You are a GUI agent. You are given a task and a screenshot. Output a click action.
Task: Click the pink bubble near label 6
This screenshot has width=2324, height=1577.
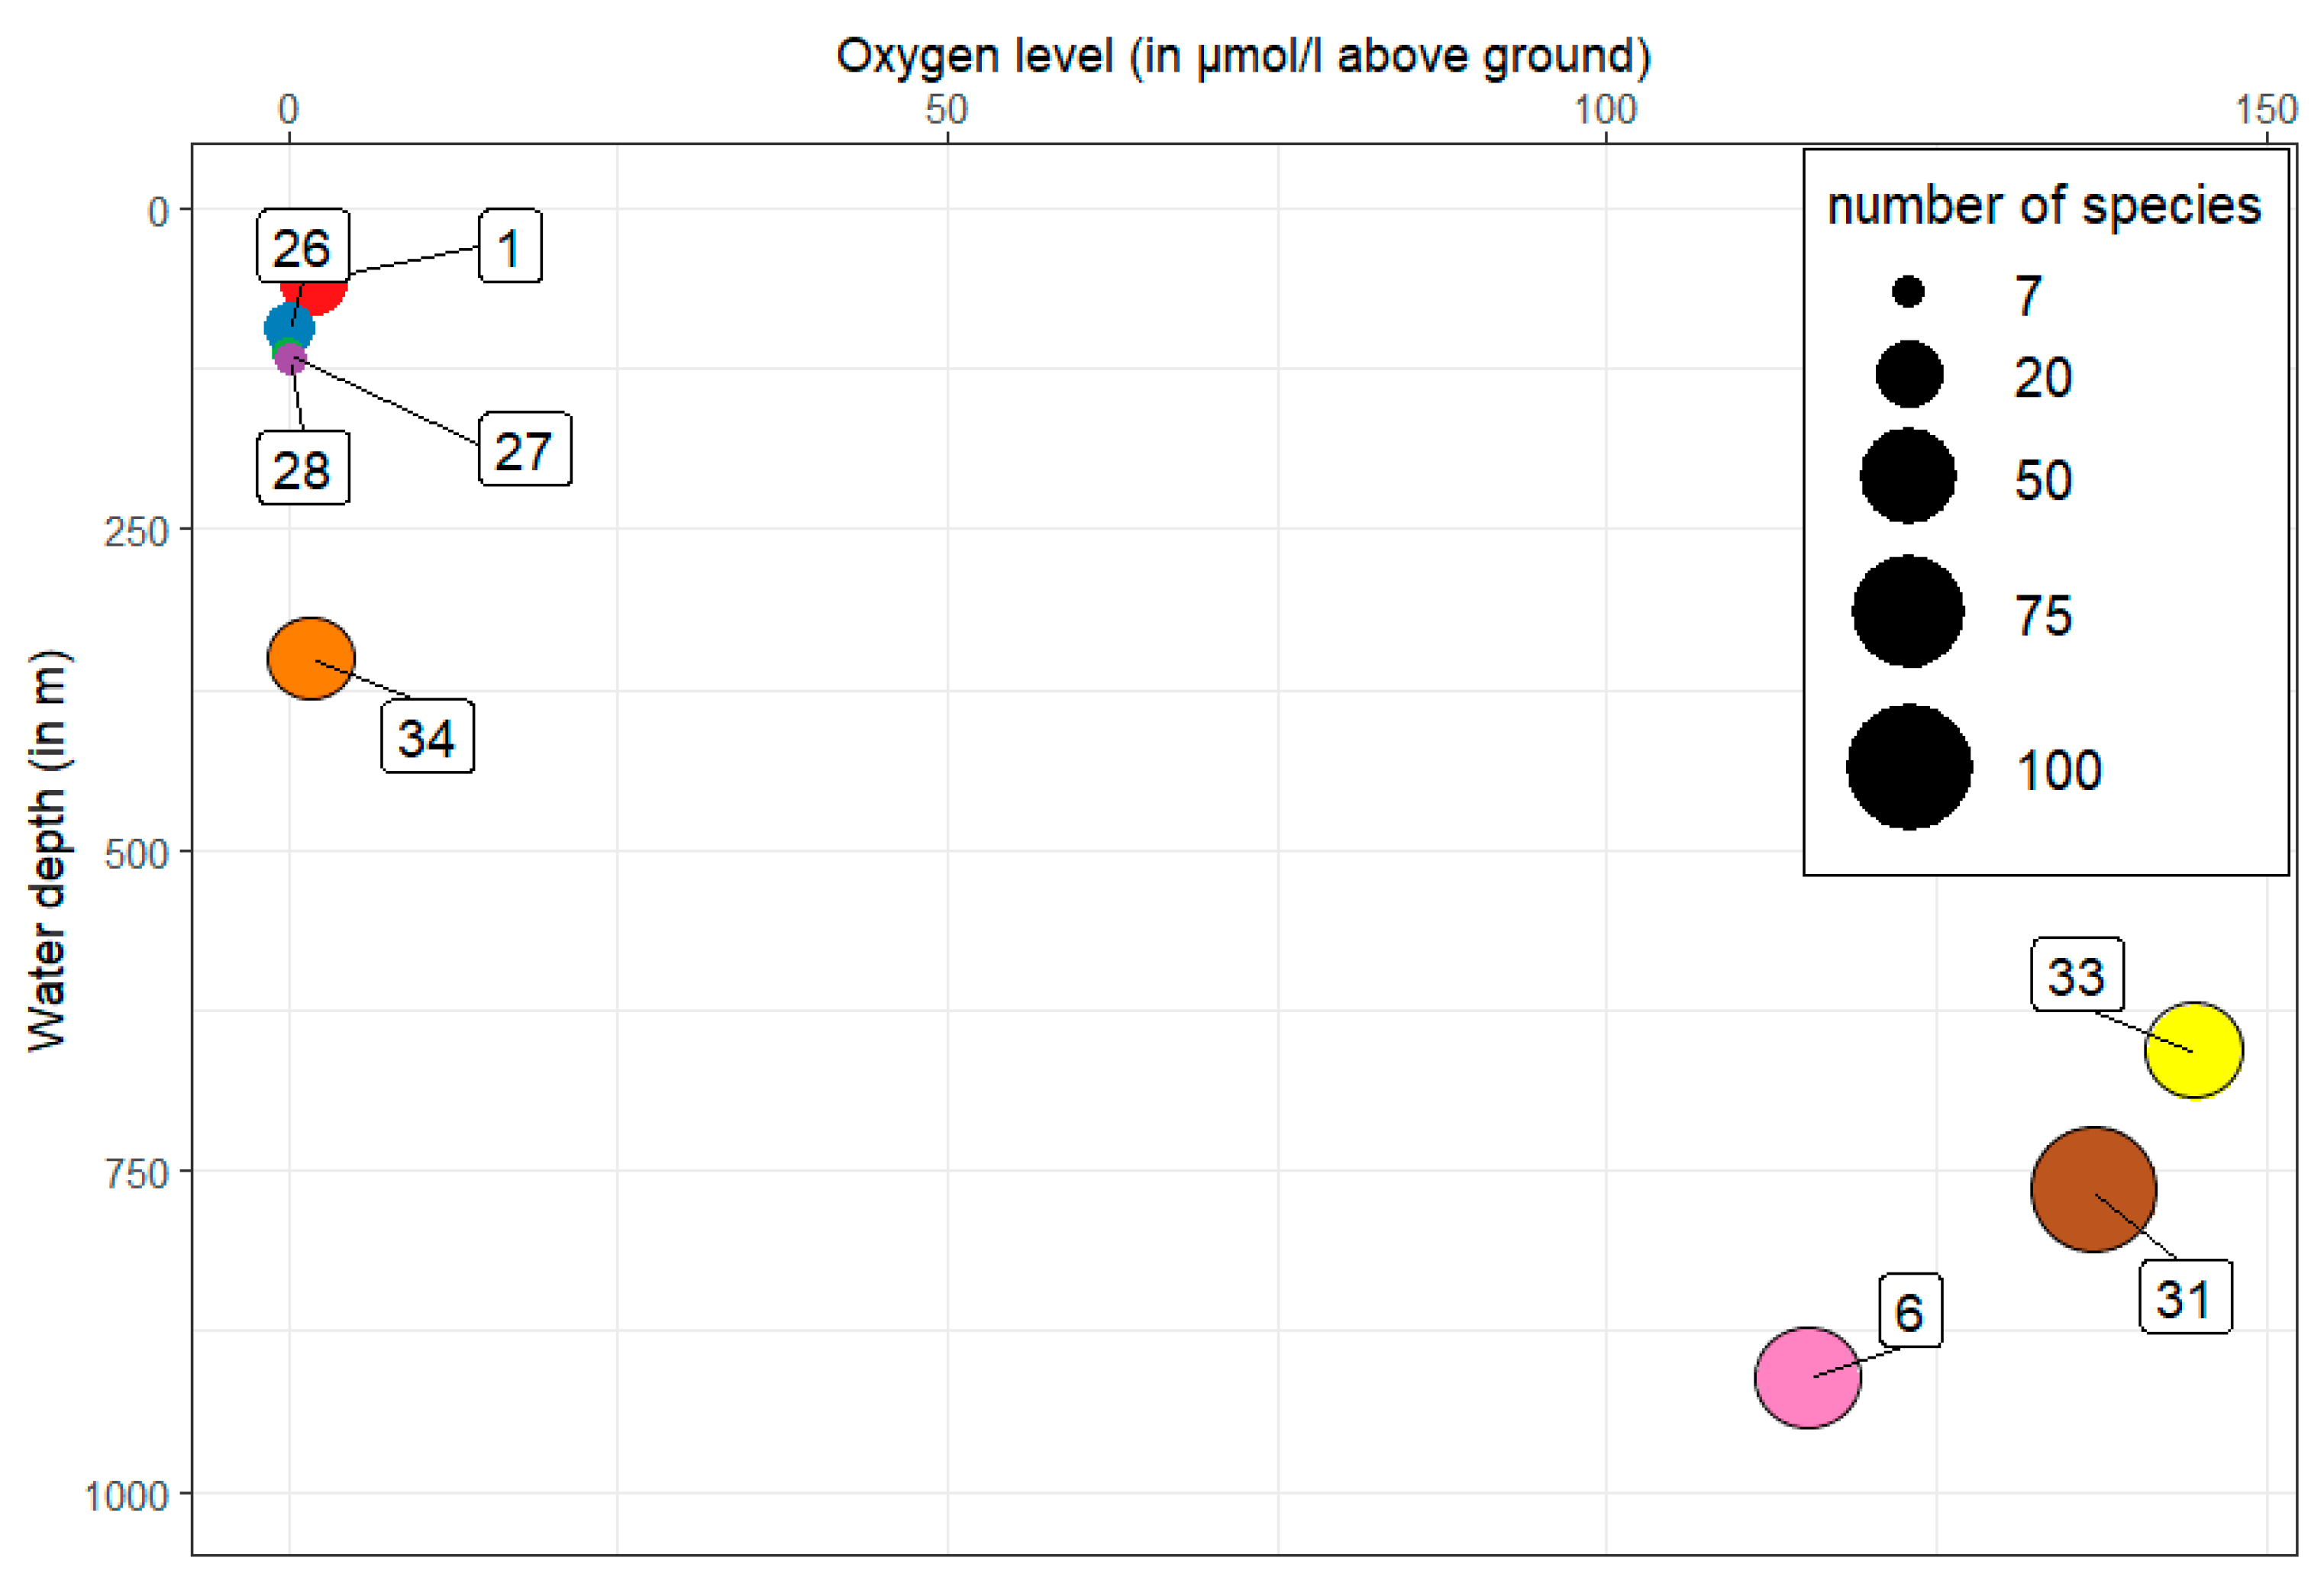click(x=1807, y=1377)
